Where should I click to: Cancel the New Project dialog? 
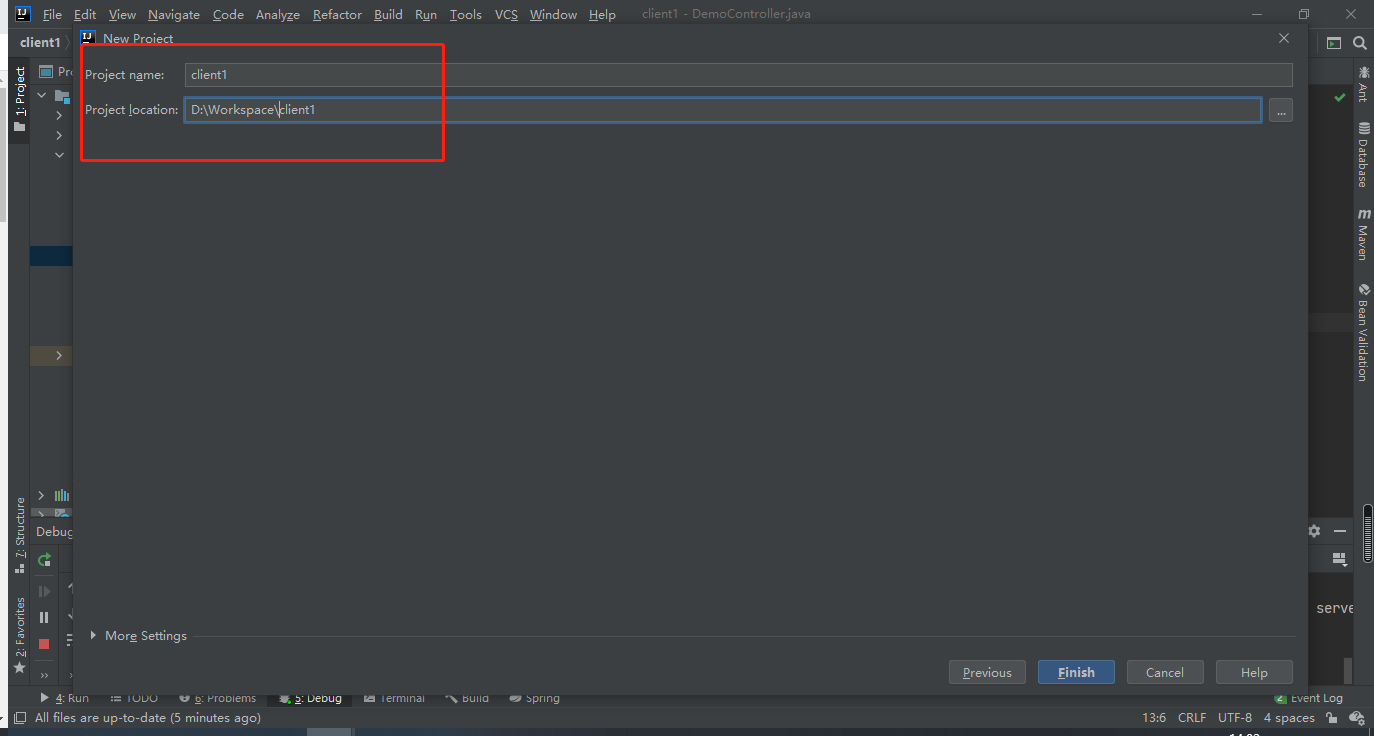pyautogui.click(x=1164, y=672)
